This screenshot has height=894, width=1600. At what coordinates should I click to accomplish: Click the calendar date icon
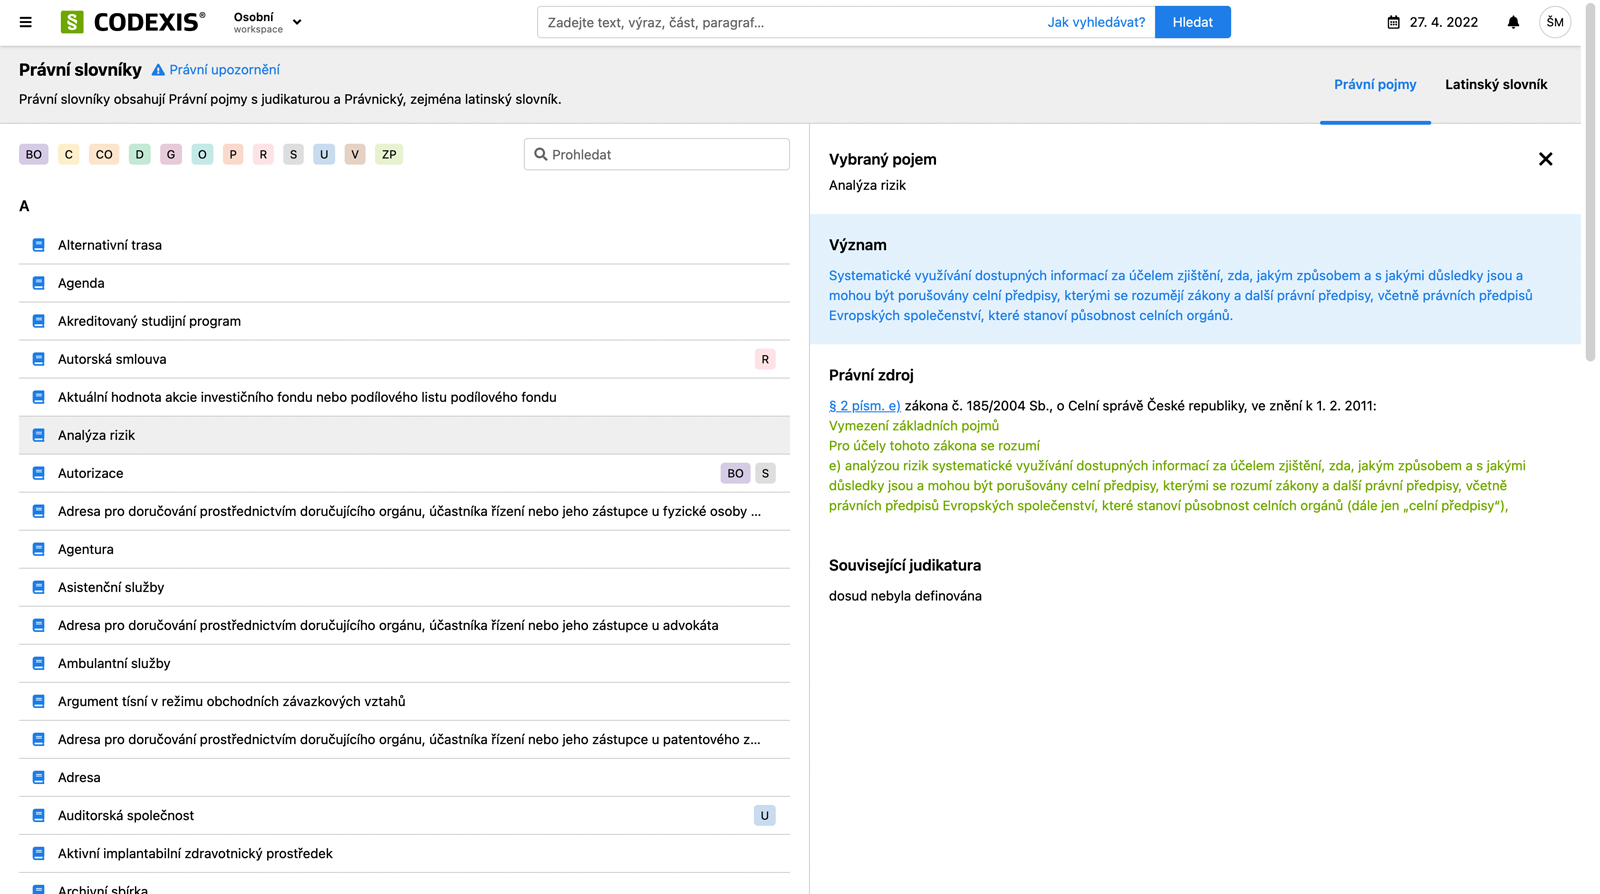pyautogui.click(x=1393, y=22)
